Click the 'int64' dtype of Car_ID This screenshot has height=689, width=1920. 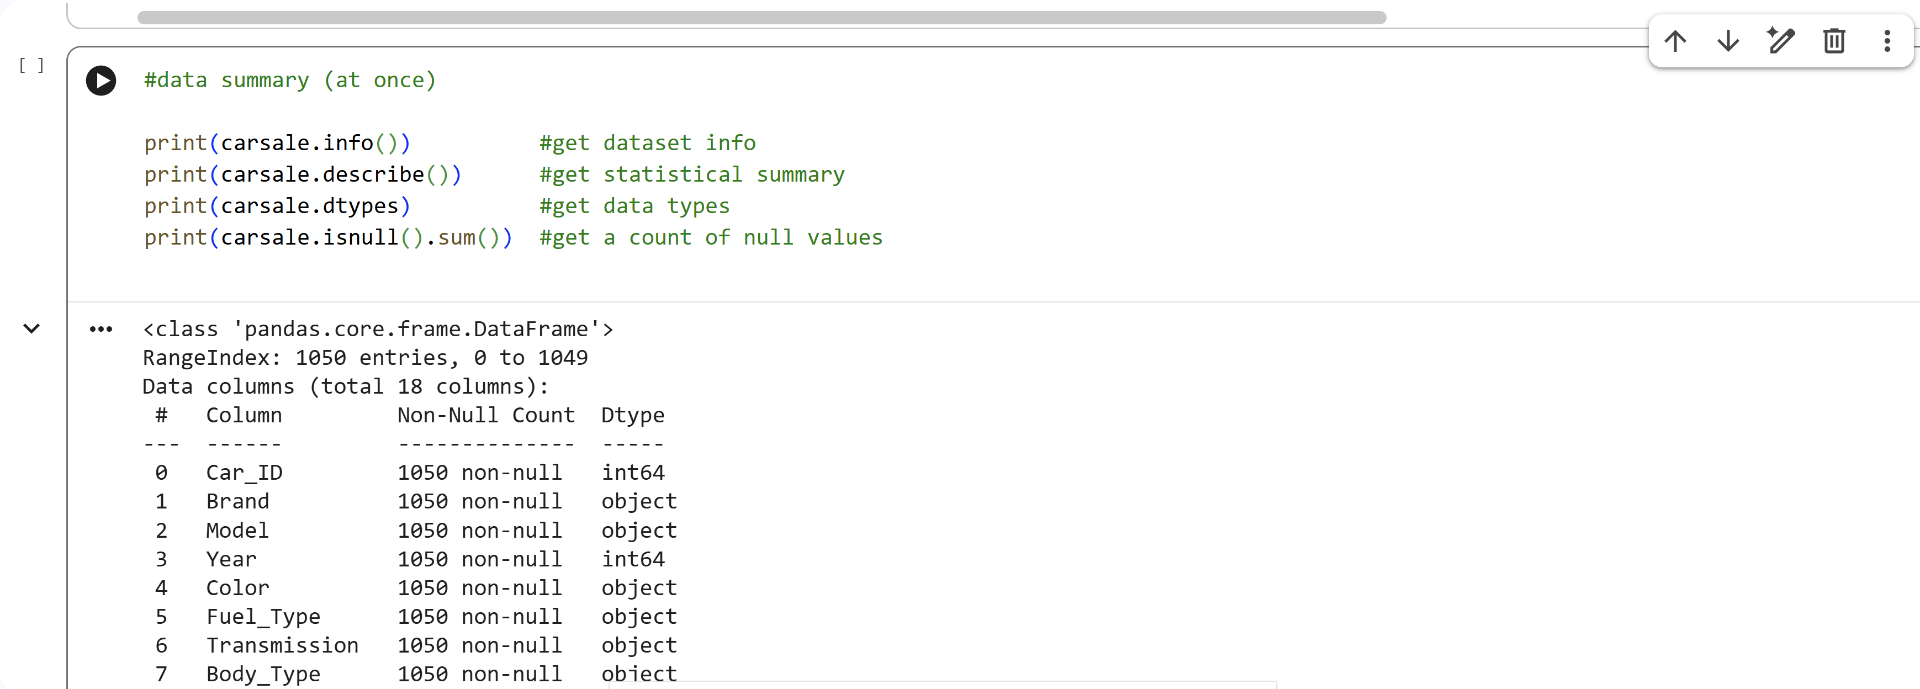tap(633, 473)
